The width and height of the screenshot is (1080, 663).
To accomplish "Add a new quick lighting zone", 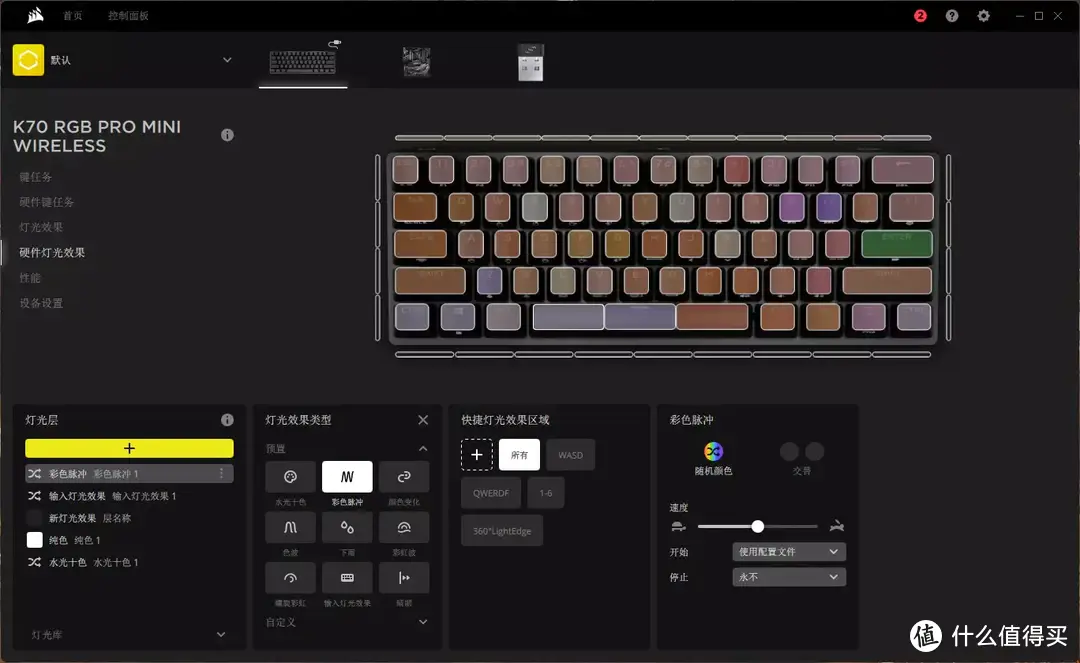I will [x=477, y=455].
